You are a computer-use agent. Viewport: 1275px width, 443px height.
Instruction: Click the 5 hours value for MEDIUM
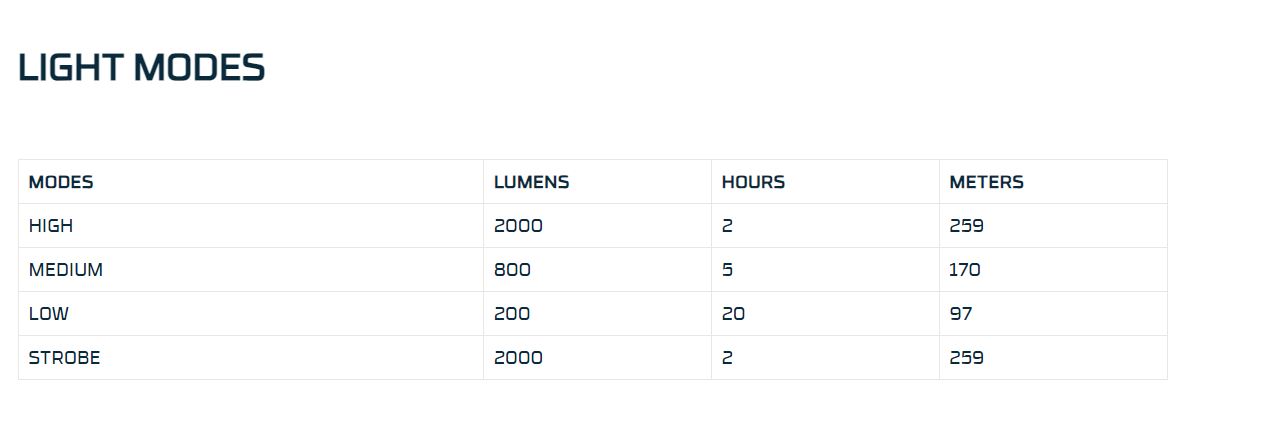727,270
